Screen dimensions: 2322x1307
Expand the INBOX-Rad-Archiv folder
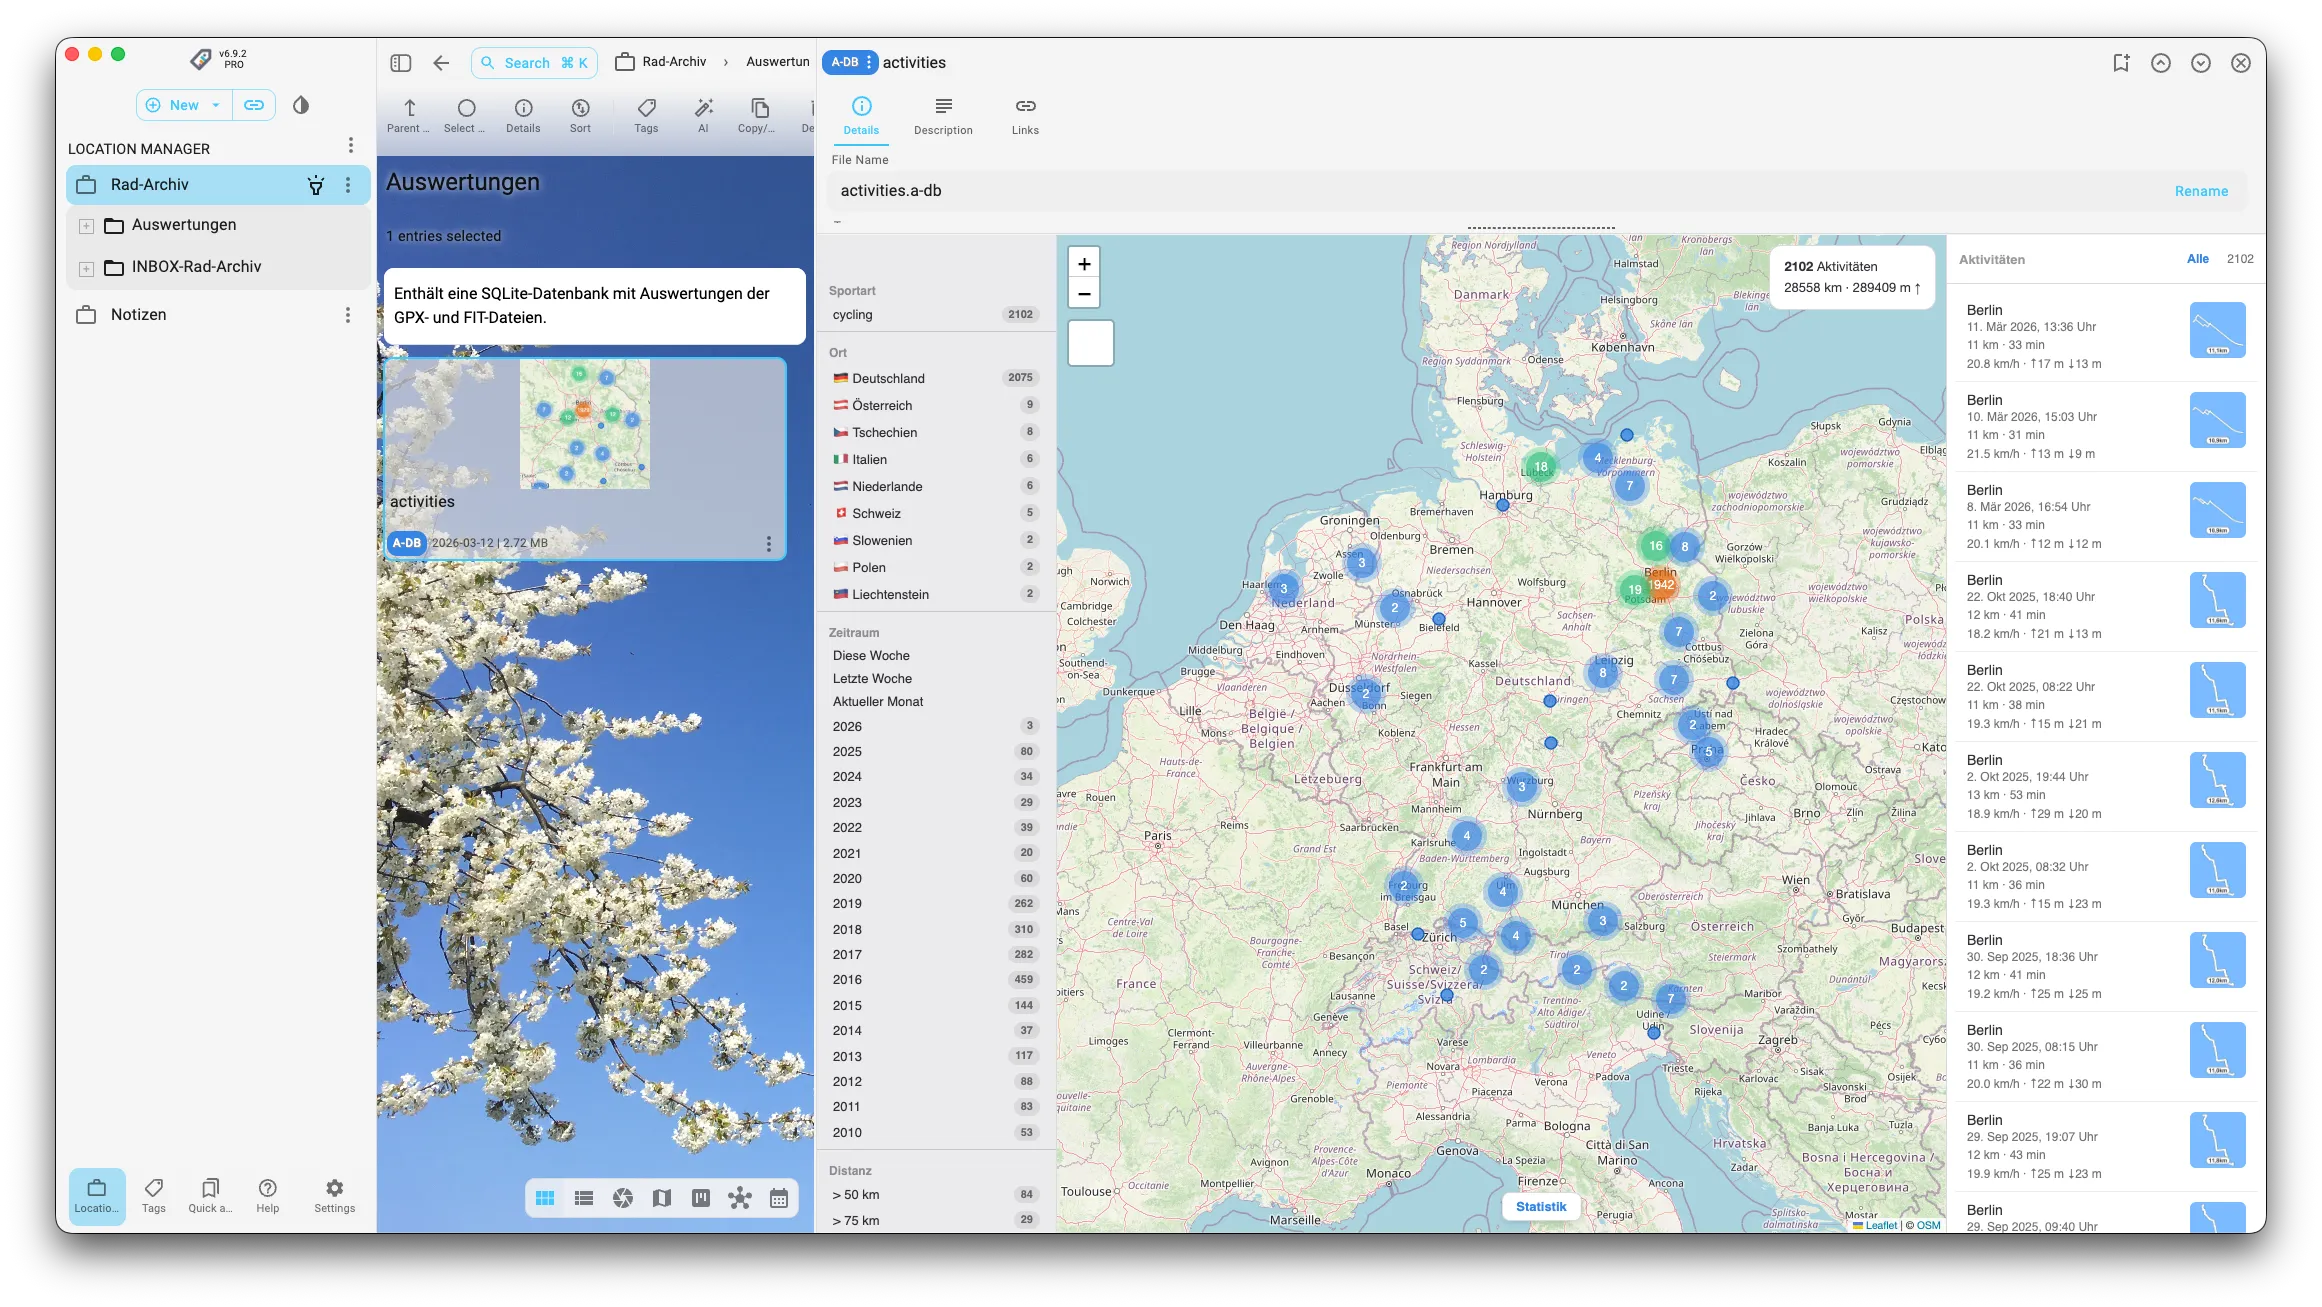coord(86,267)
